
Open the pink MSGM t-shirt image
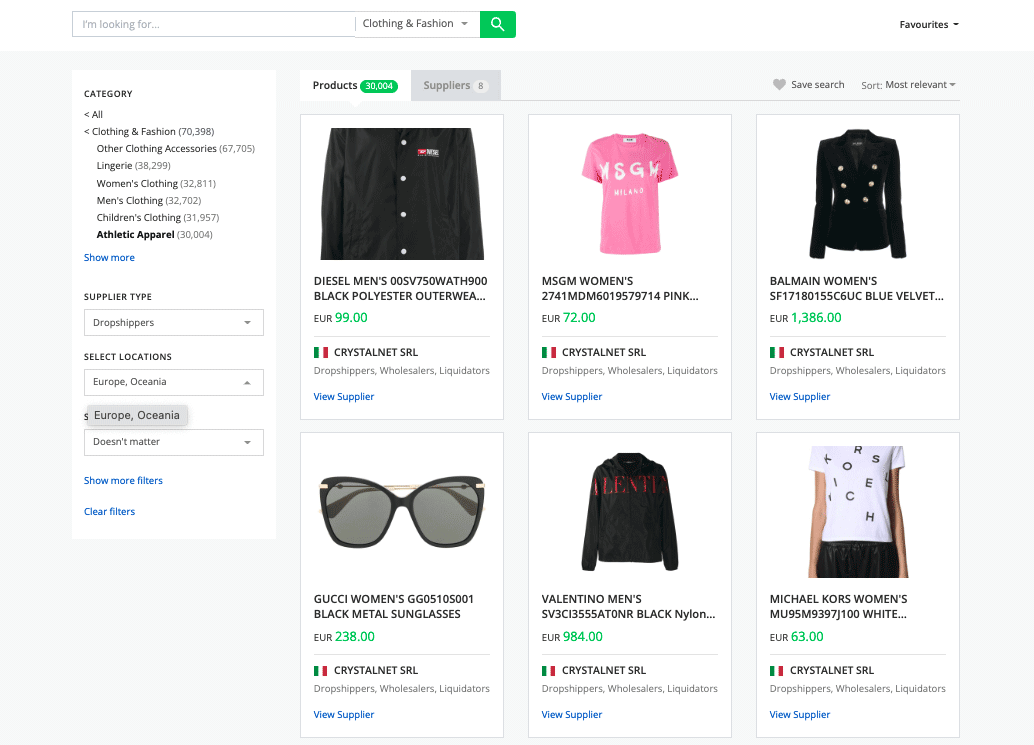[629, 193]
